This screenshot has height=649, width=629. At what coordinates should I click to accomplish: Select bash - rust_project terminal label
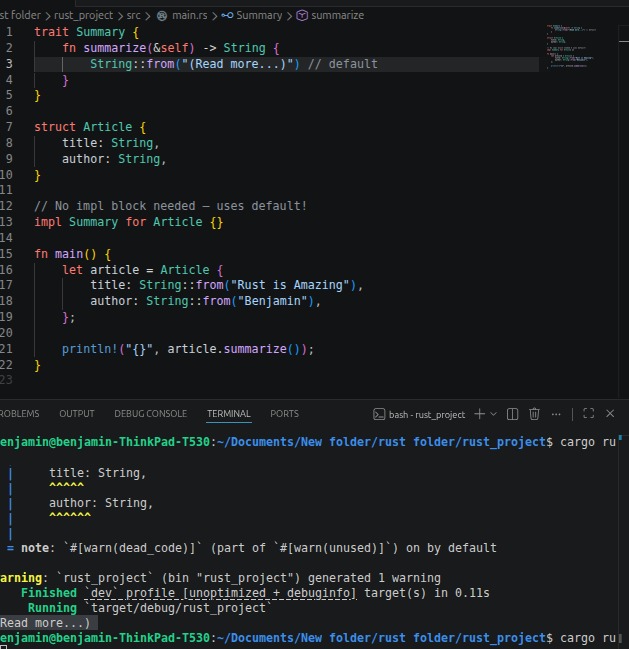click(x=427, y=415)
